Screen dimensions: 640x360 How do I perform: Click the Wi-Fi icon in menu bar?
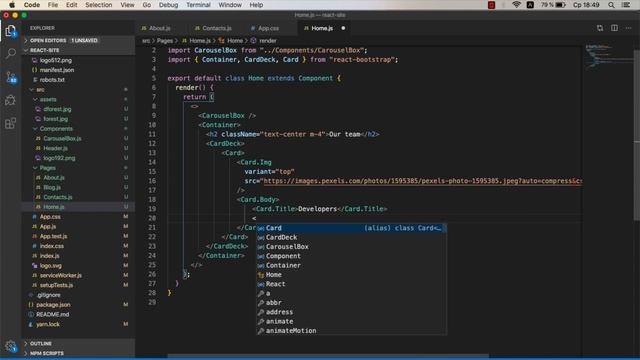click(x=516, y=5)
